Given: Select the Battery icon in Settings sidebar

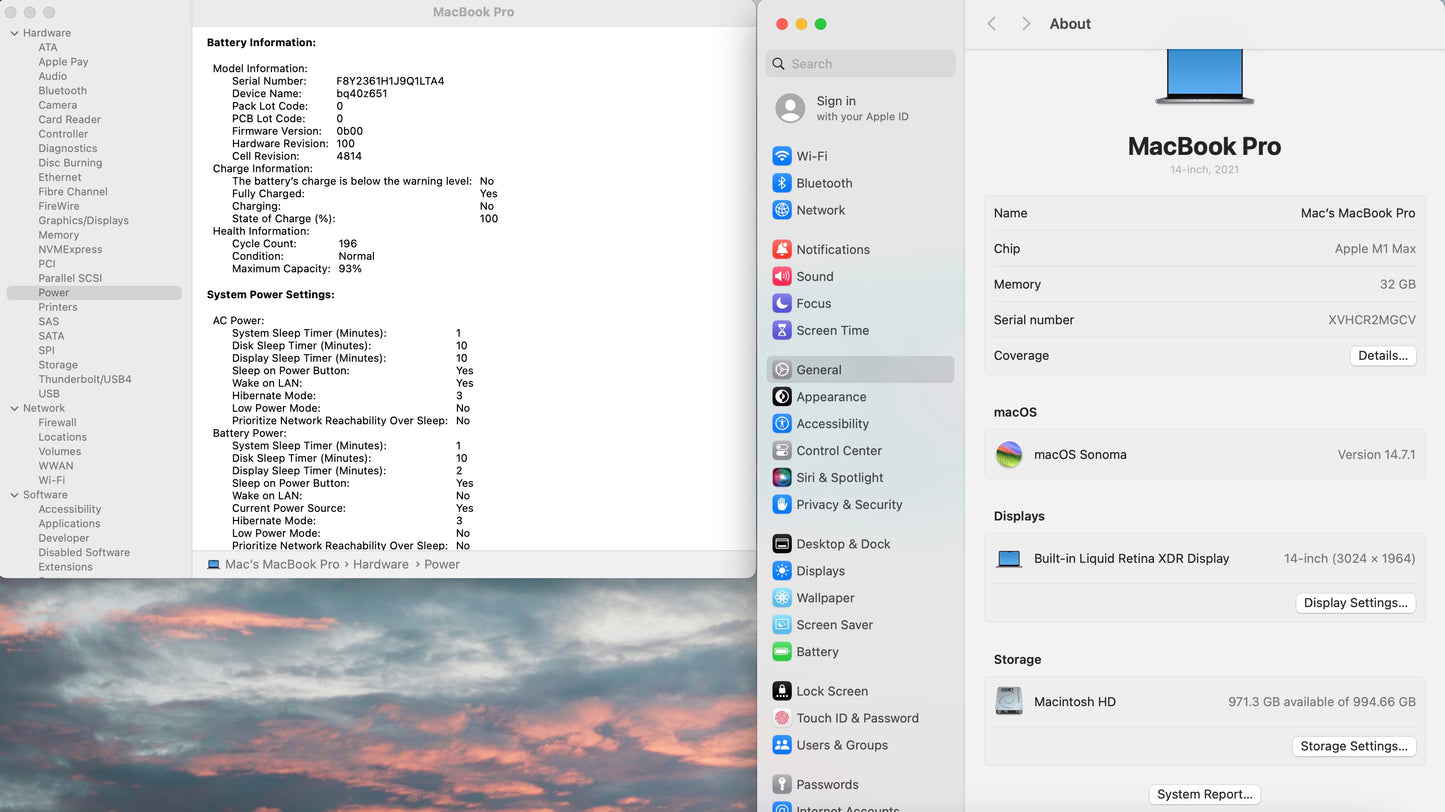Looking at the screenshot, I should (782, 652).
